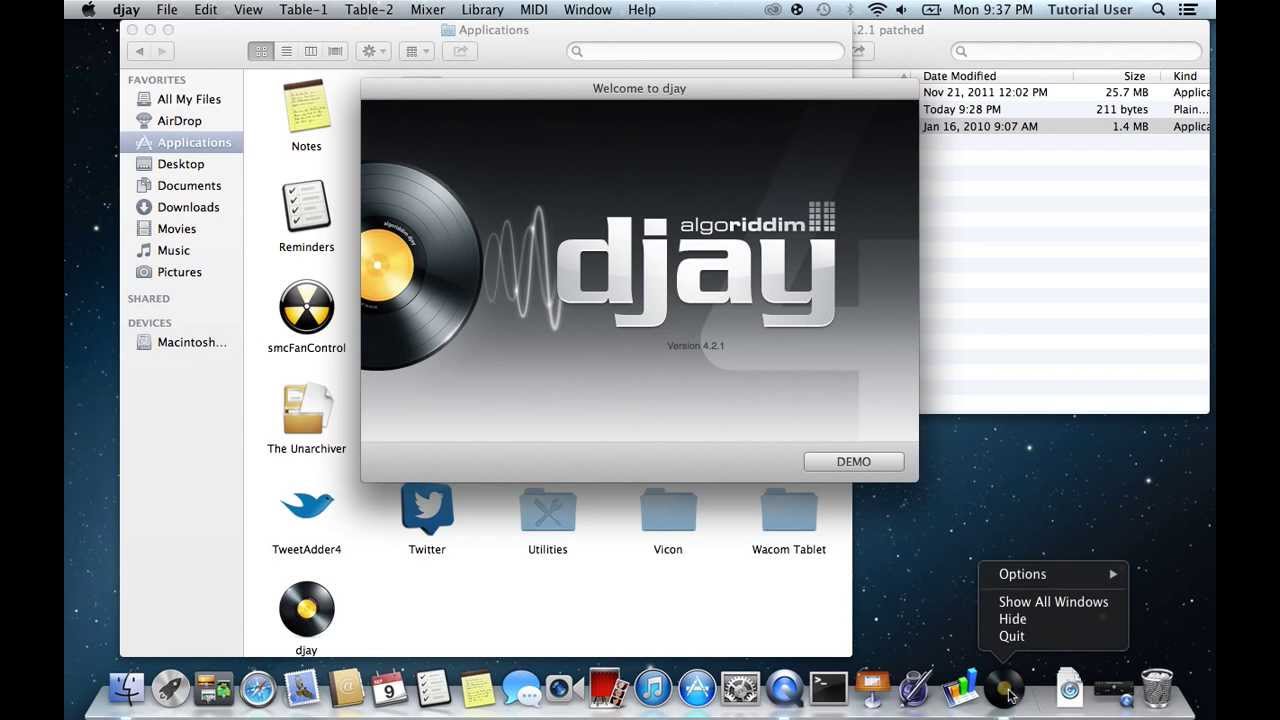Open AirDrop in the Finder sidebar
Screen dimensions: 1280x720
click(181, 121)
